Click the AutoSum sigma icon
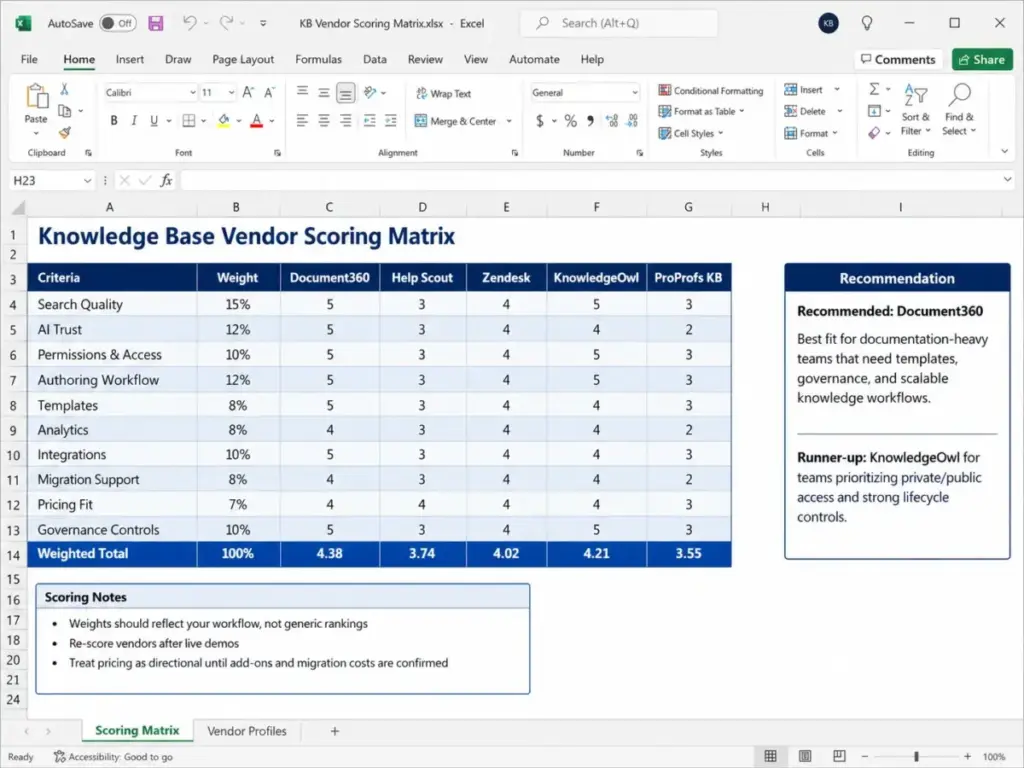Viewport: 1024px width, 768px height. pyautogui.click(x=874, y=89)
